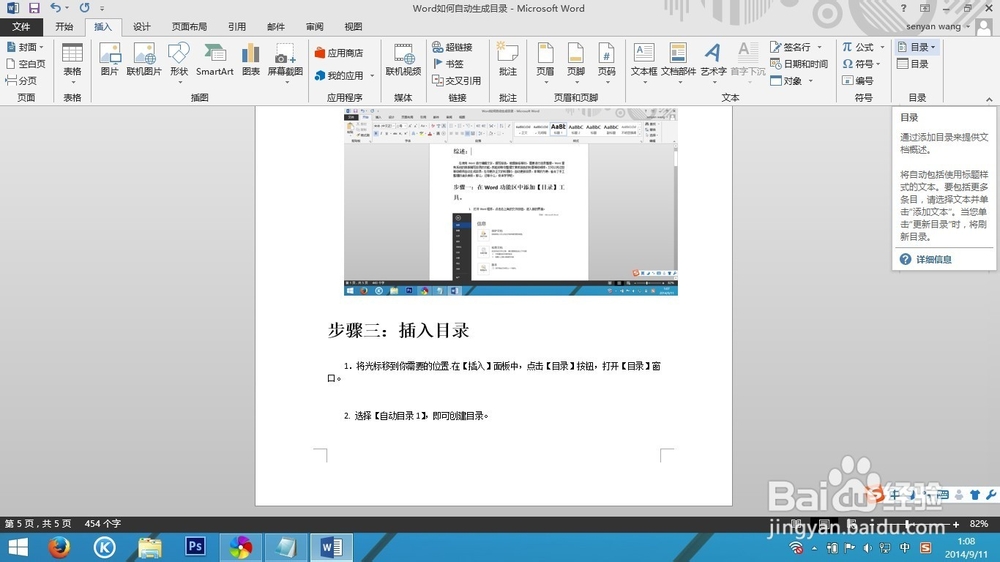Viewport: 1000px width, 562px height.
Task: Expand the My Apps (我的应用) dropdown
Action: tap(372, 76)
